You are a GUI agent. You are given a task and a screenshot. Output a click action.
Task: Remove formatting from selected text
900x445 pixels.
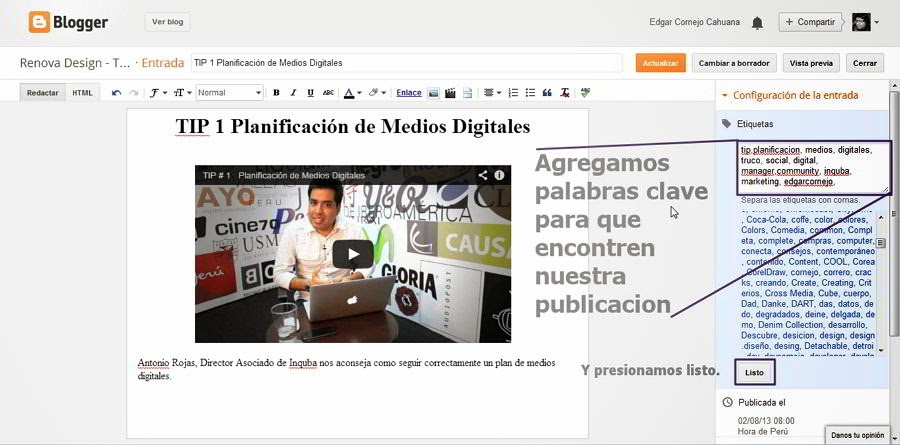pos(565,92)
